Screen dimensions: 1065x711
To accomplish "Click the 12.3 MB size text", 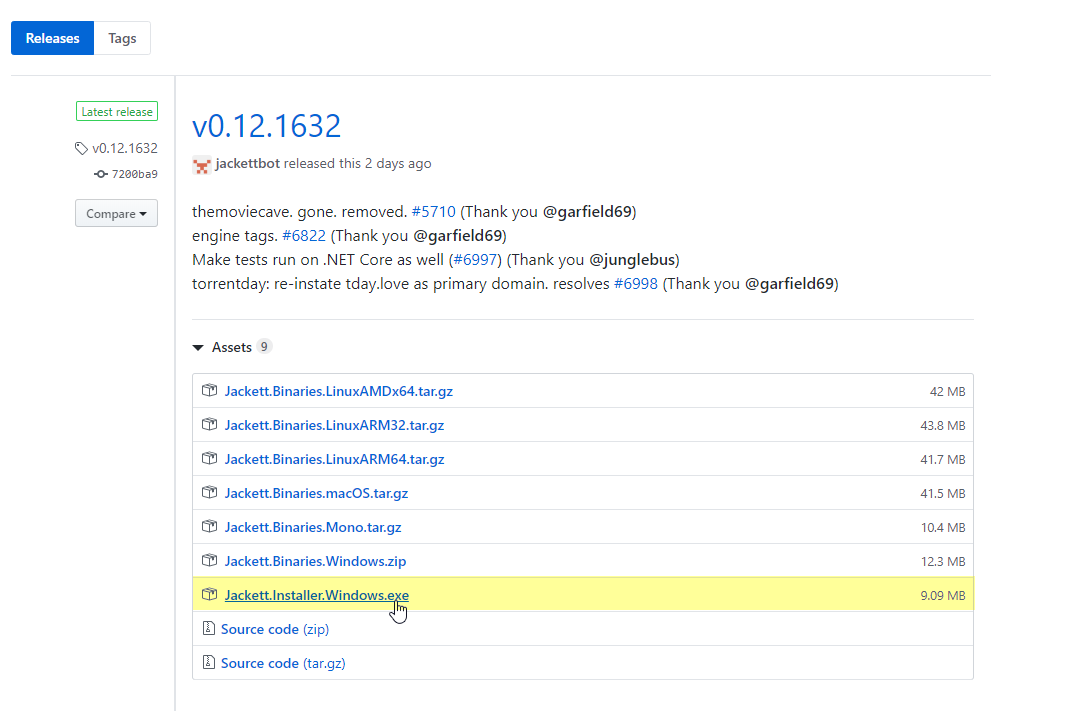I will 943,562.
